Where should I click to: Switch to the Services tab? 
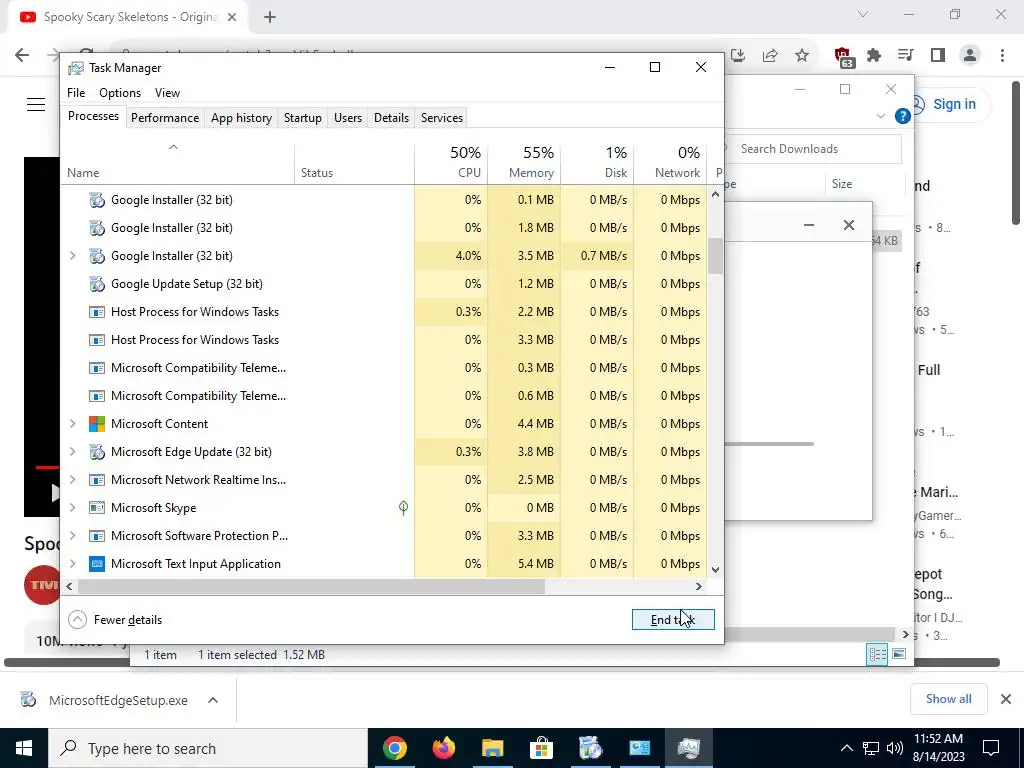pyautogui.click(x=441, y=118)
